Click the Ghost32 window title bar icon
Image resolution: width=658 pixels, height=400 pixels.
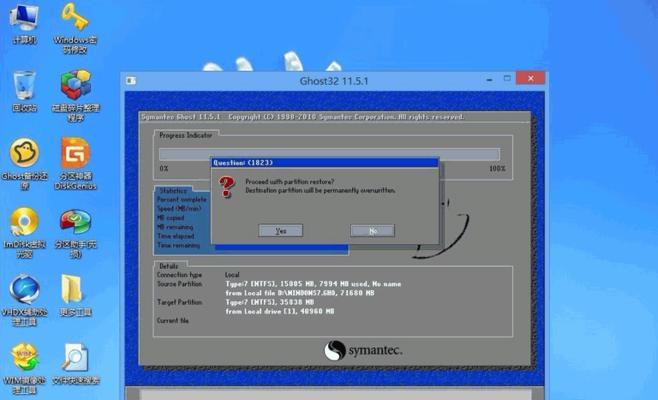131,81
